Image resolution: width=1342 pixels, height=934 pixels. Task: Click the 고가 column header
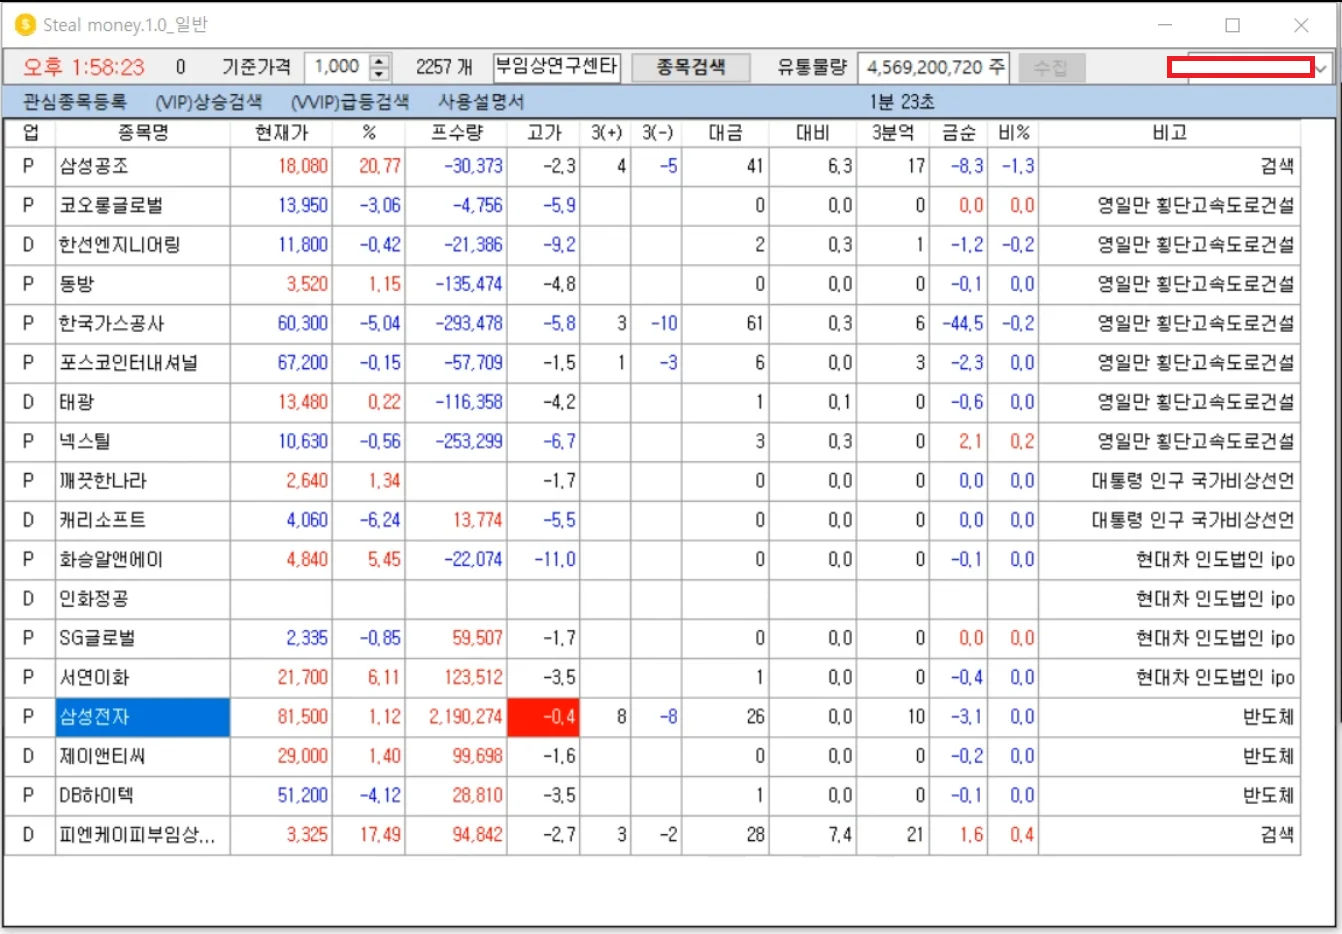point(544,133)
